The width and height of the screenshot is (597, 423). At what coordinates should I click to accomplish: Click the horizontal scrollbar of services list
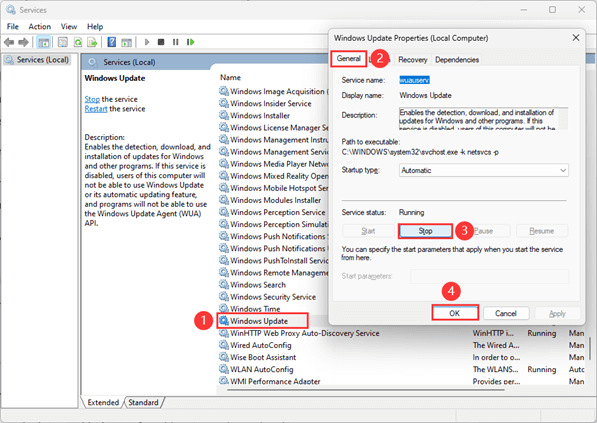tap(366, 390)
